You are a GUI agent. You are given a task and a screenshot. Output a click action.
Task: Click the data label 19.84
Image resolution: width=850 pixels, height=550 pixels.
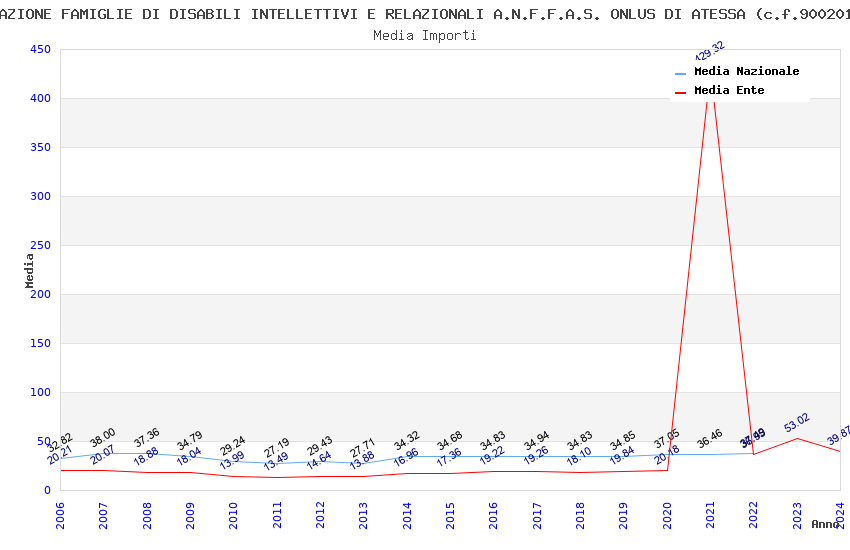click(x=623, y=455)
